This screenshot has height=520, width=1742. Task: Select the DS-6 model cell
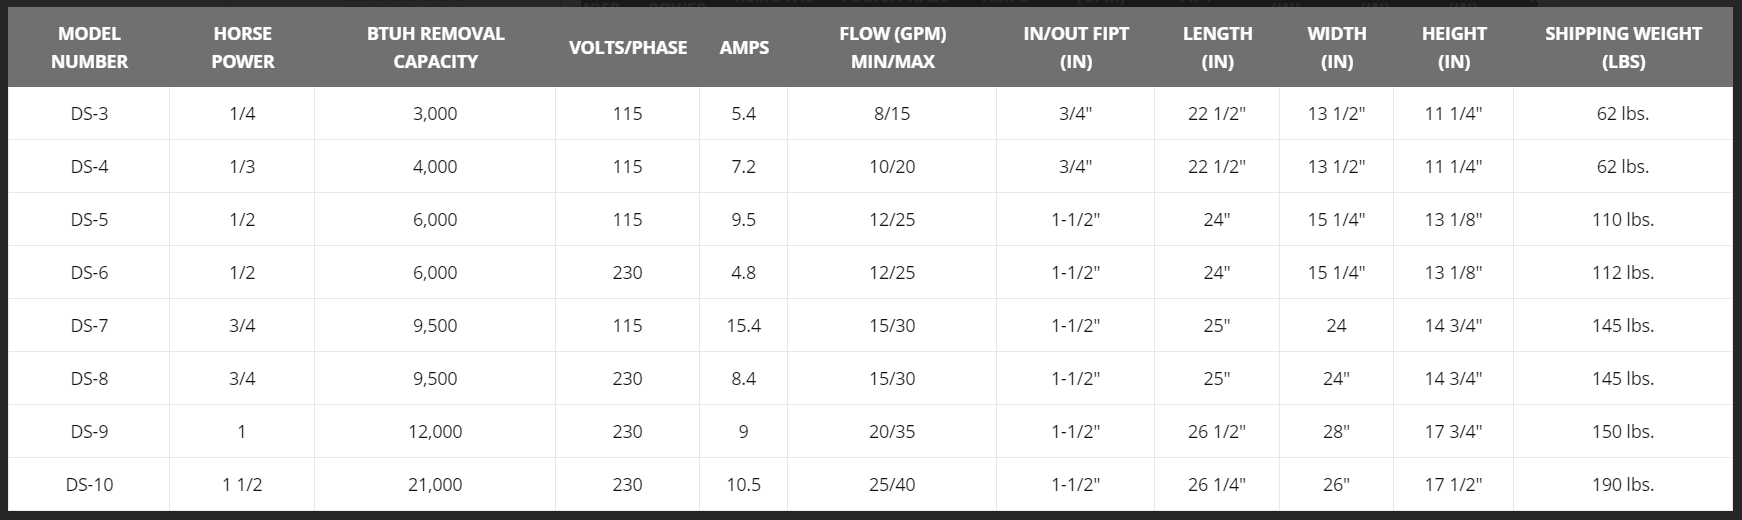coord(89,273)
